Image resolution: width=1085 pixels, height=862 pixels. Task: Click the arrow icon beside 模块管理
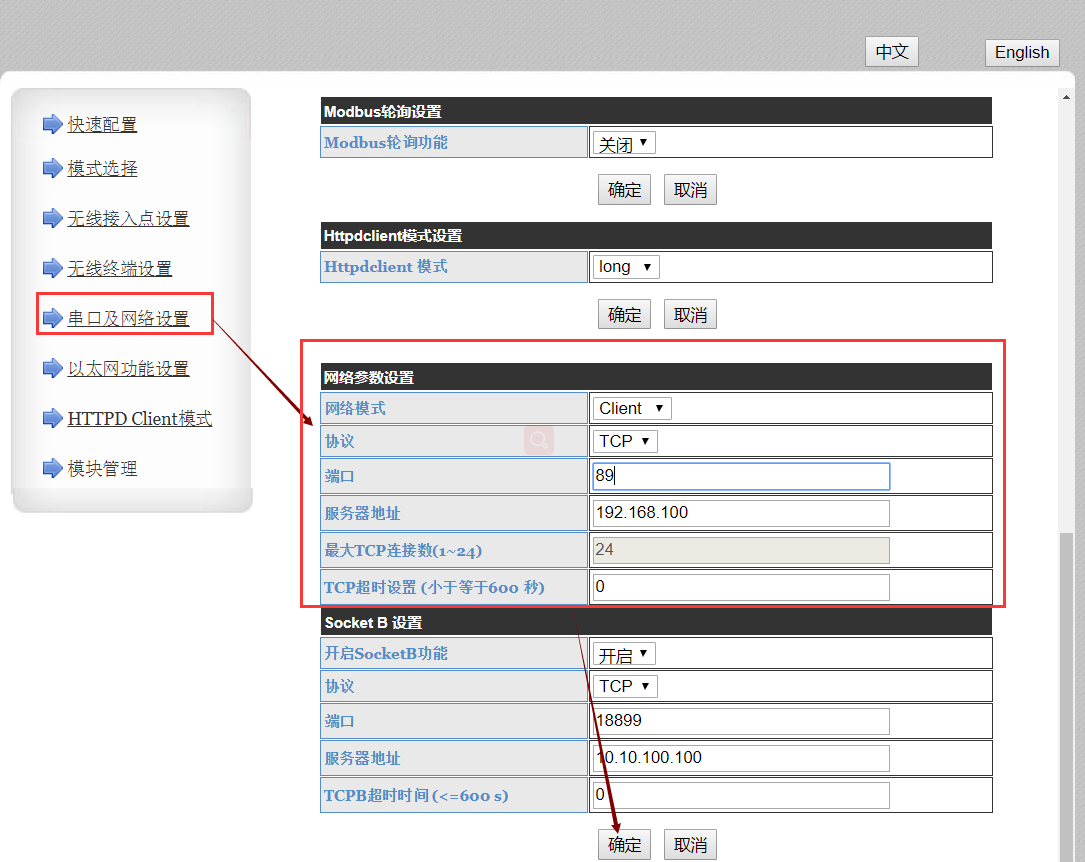pyautogui.click(x=52, y=468)
